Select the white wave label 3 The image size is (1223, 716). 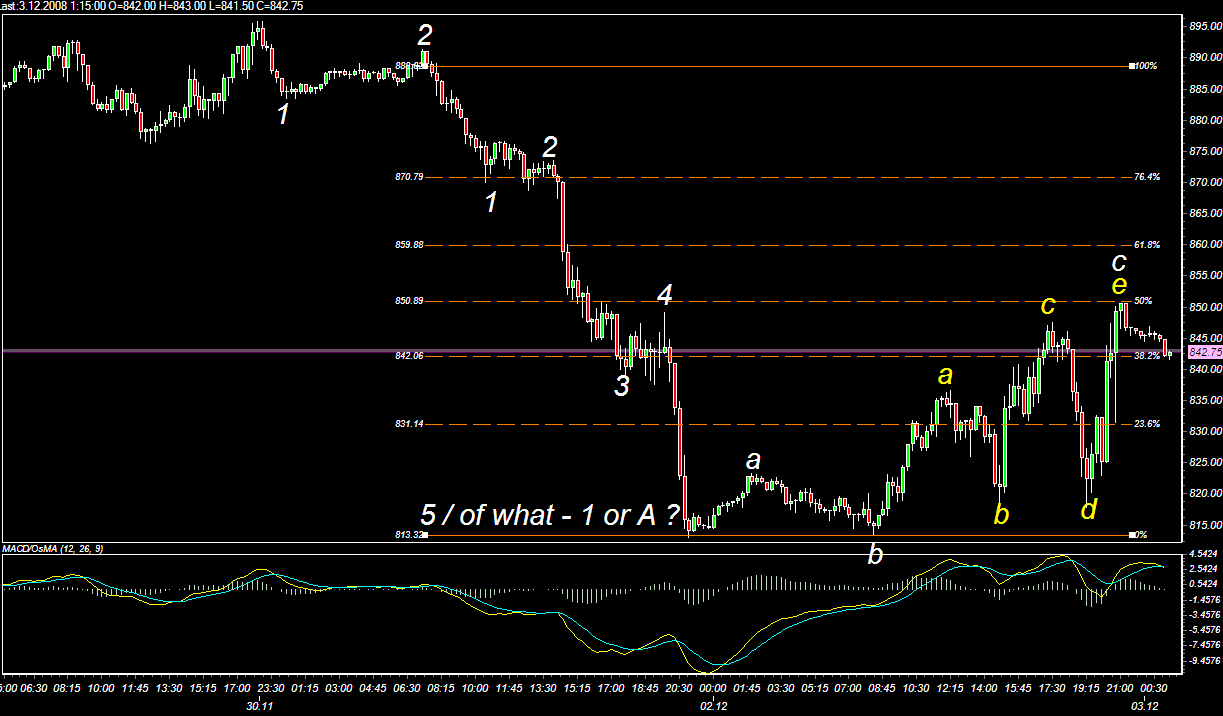click(x=621, y=386)
